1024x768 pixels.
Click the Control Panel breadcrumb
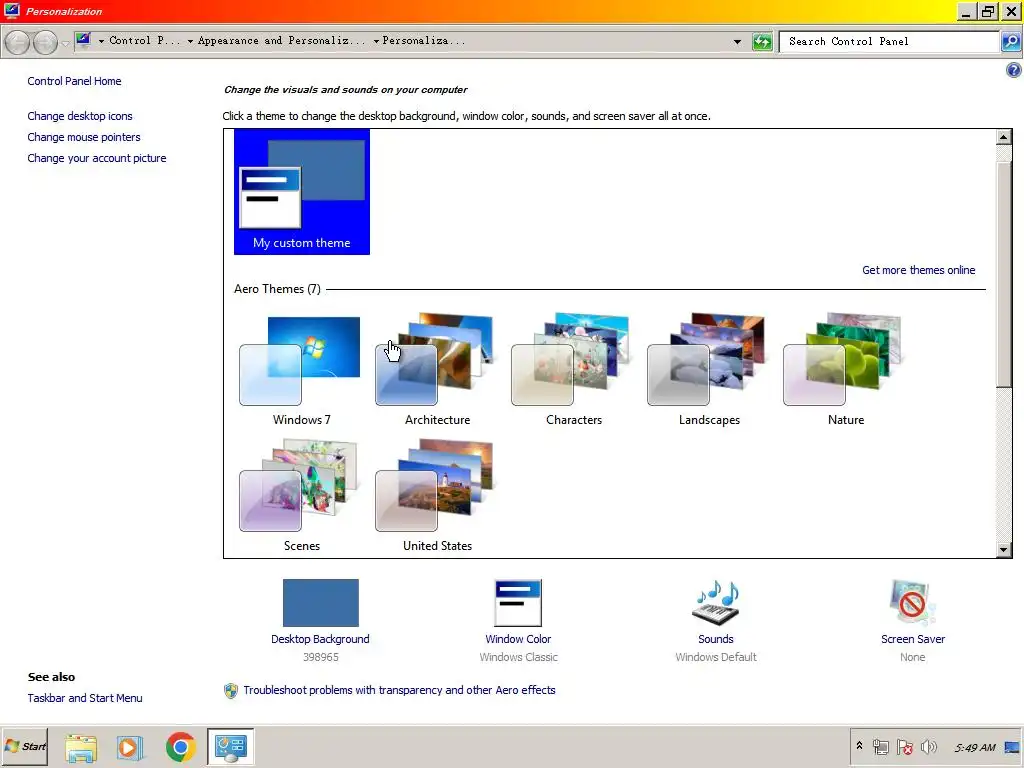point(144,40)
